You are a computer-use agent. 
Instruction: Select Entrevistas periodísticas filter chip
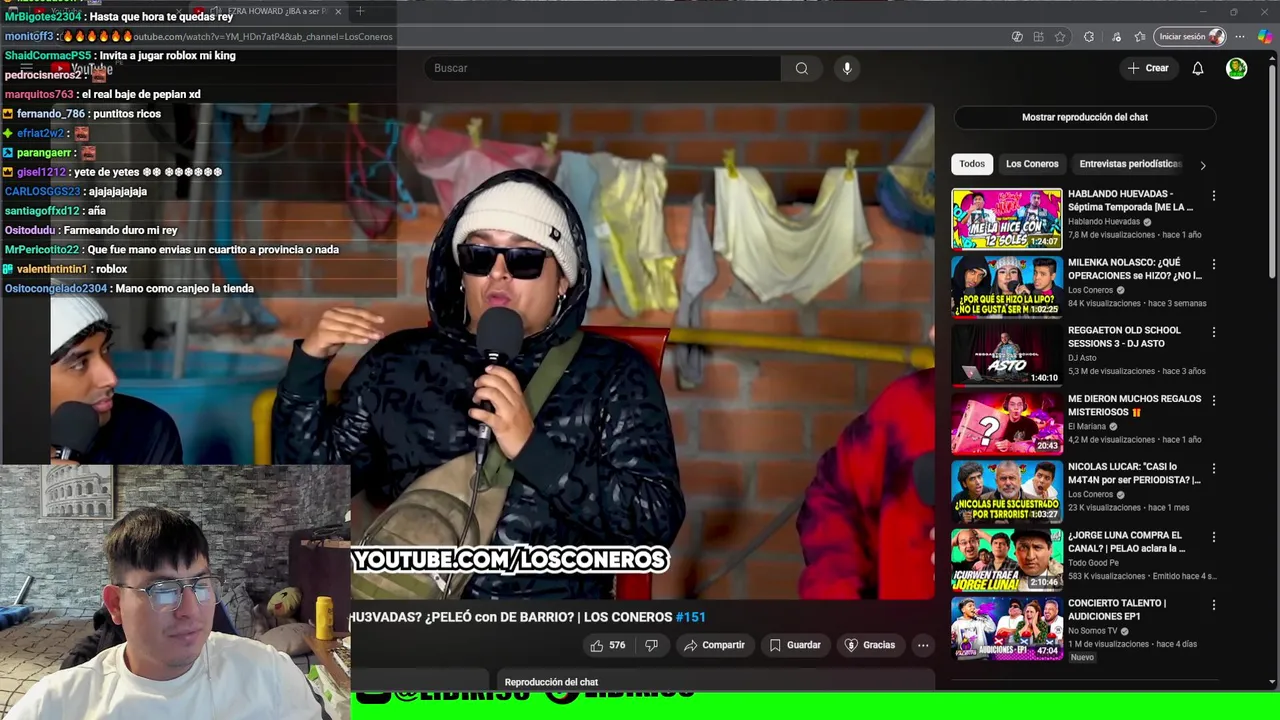(1130, 164)
